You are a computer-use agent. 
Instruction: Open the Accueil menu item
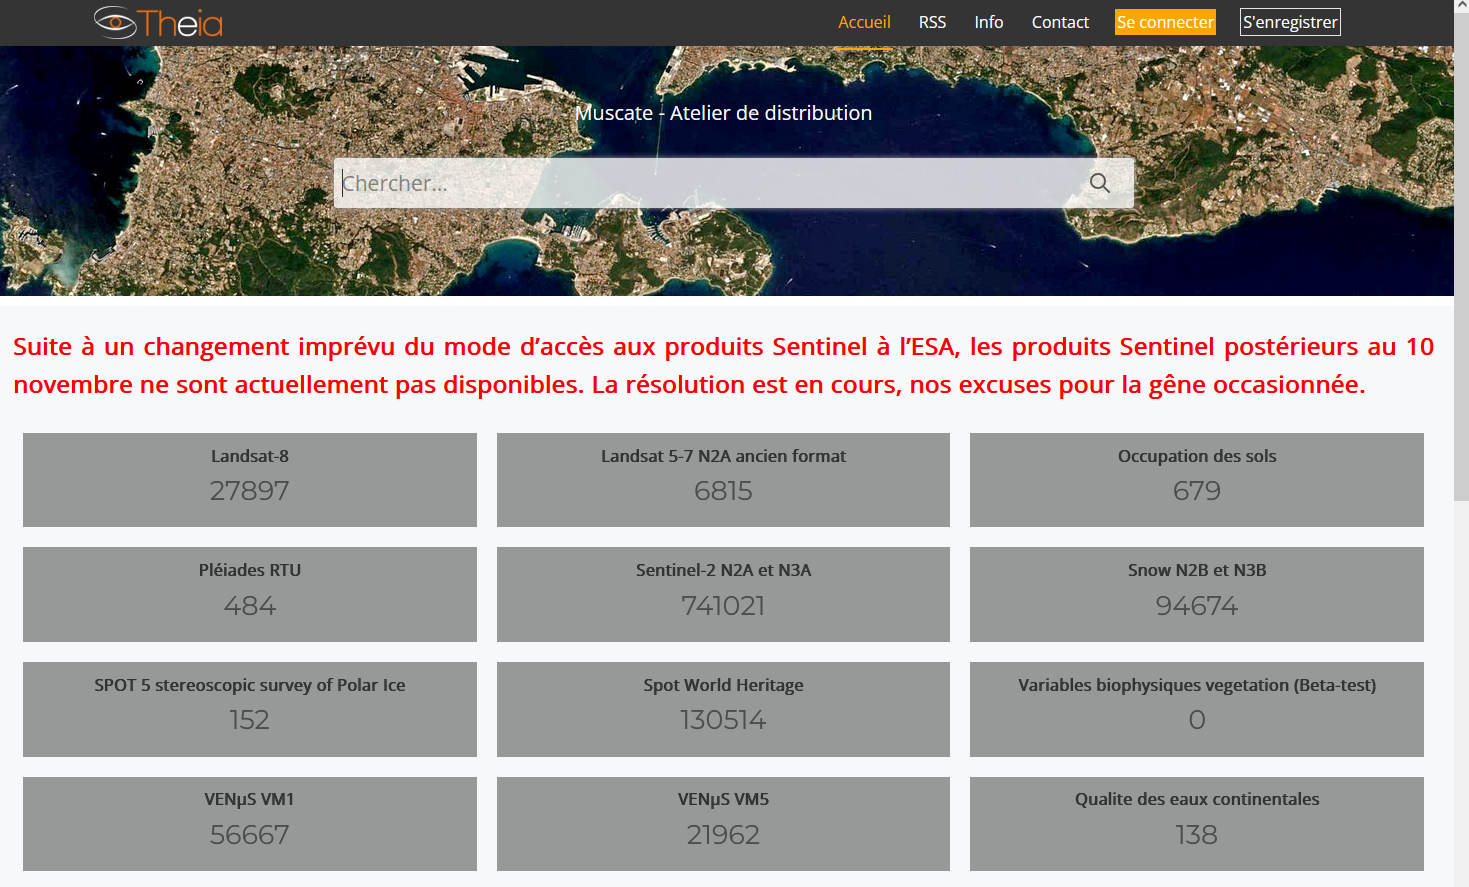[864, 22]
